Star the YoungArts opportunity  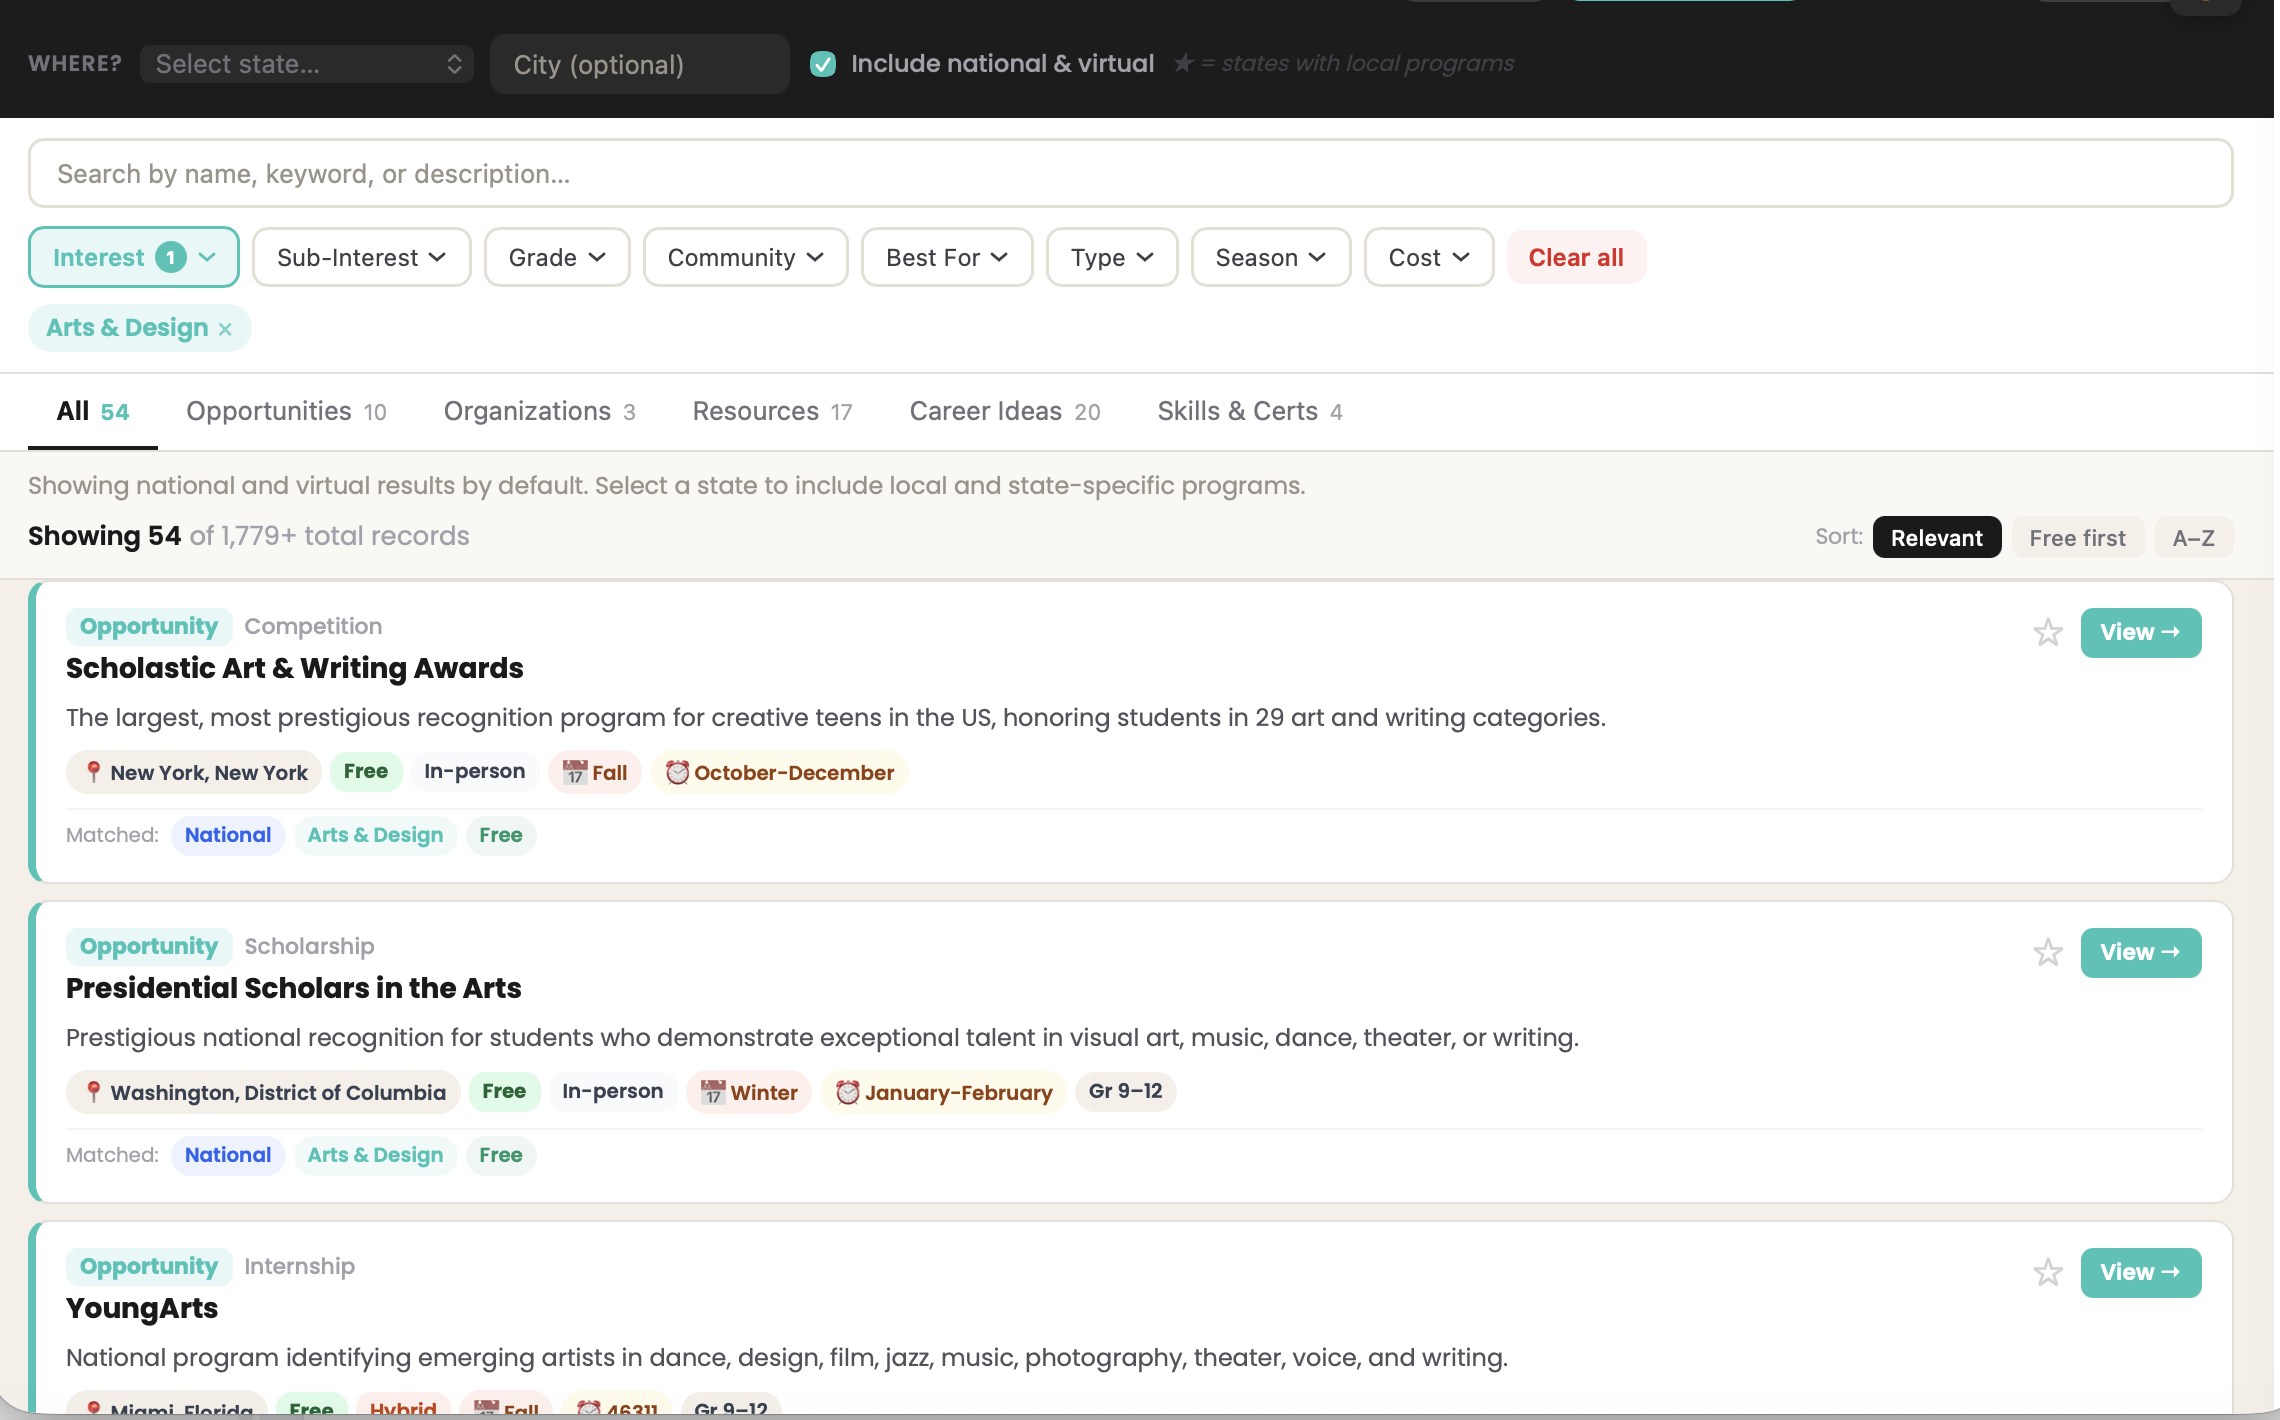coord(2047,1272)
